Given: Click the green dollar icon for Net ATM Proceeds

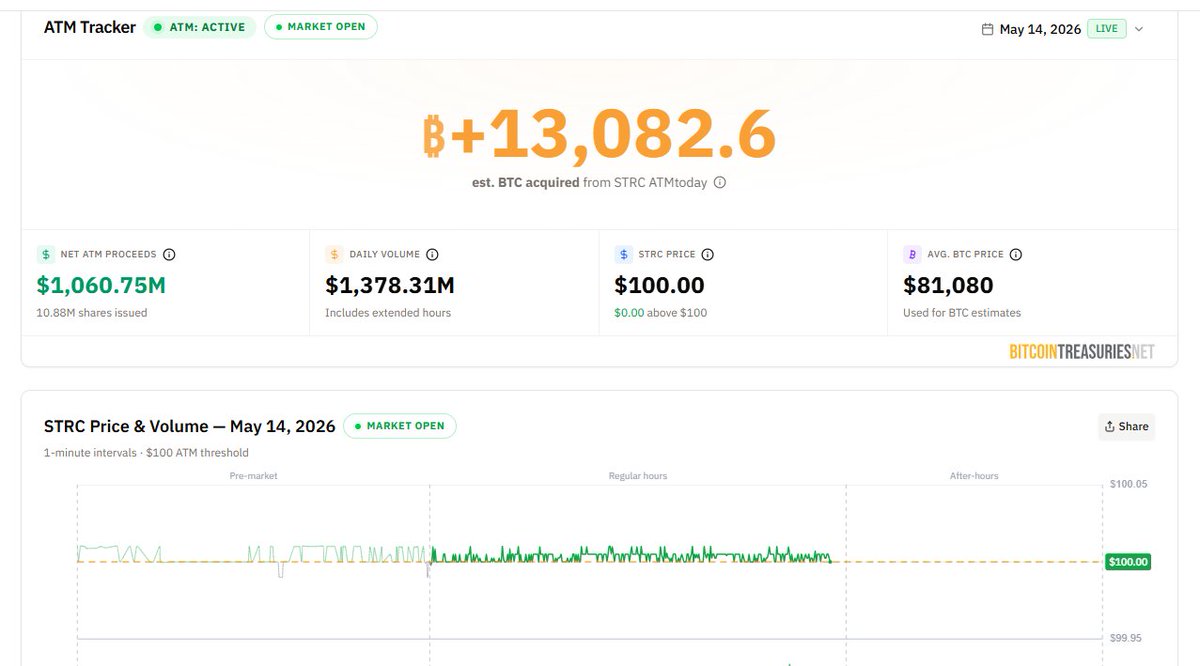Looking at the screenshot, I should pos(44,254).
